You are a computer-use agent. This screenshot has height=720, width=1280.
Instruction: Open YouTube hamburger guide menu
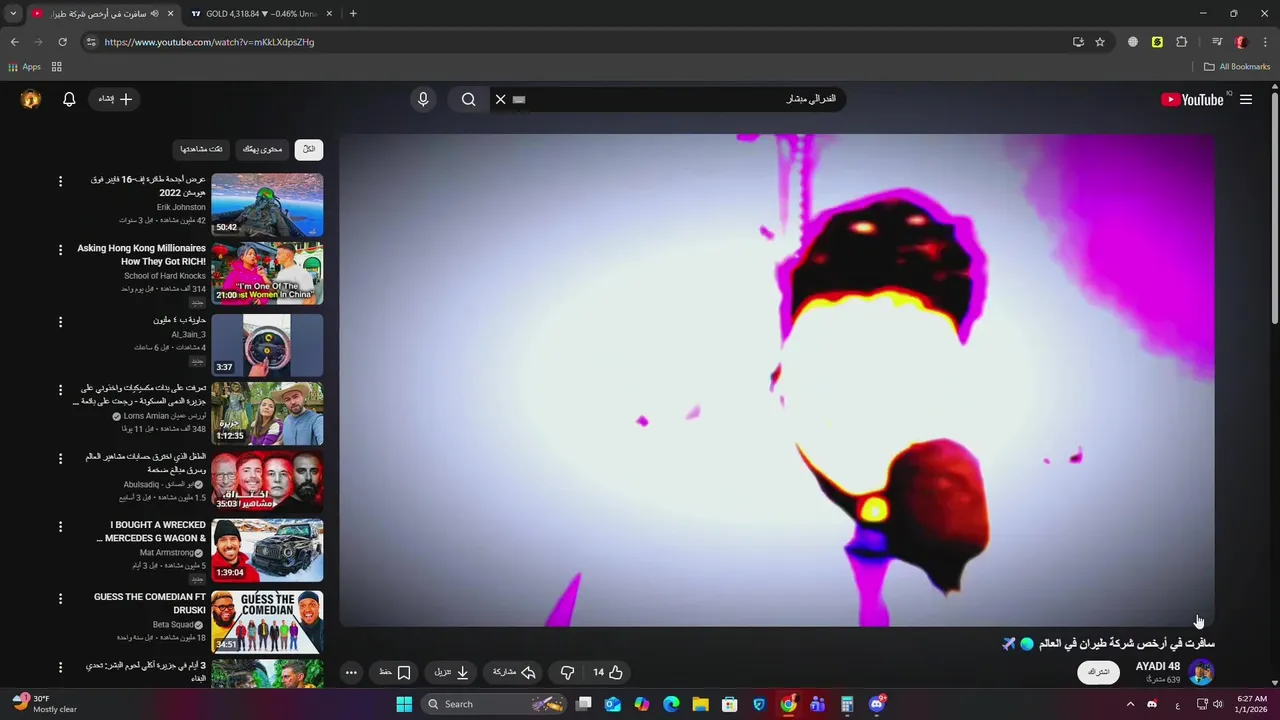point(1246,99)
